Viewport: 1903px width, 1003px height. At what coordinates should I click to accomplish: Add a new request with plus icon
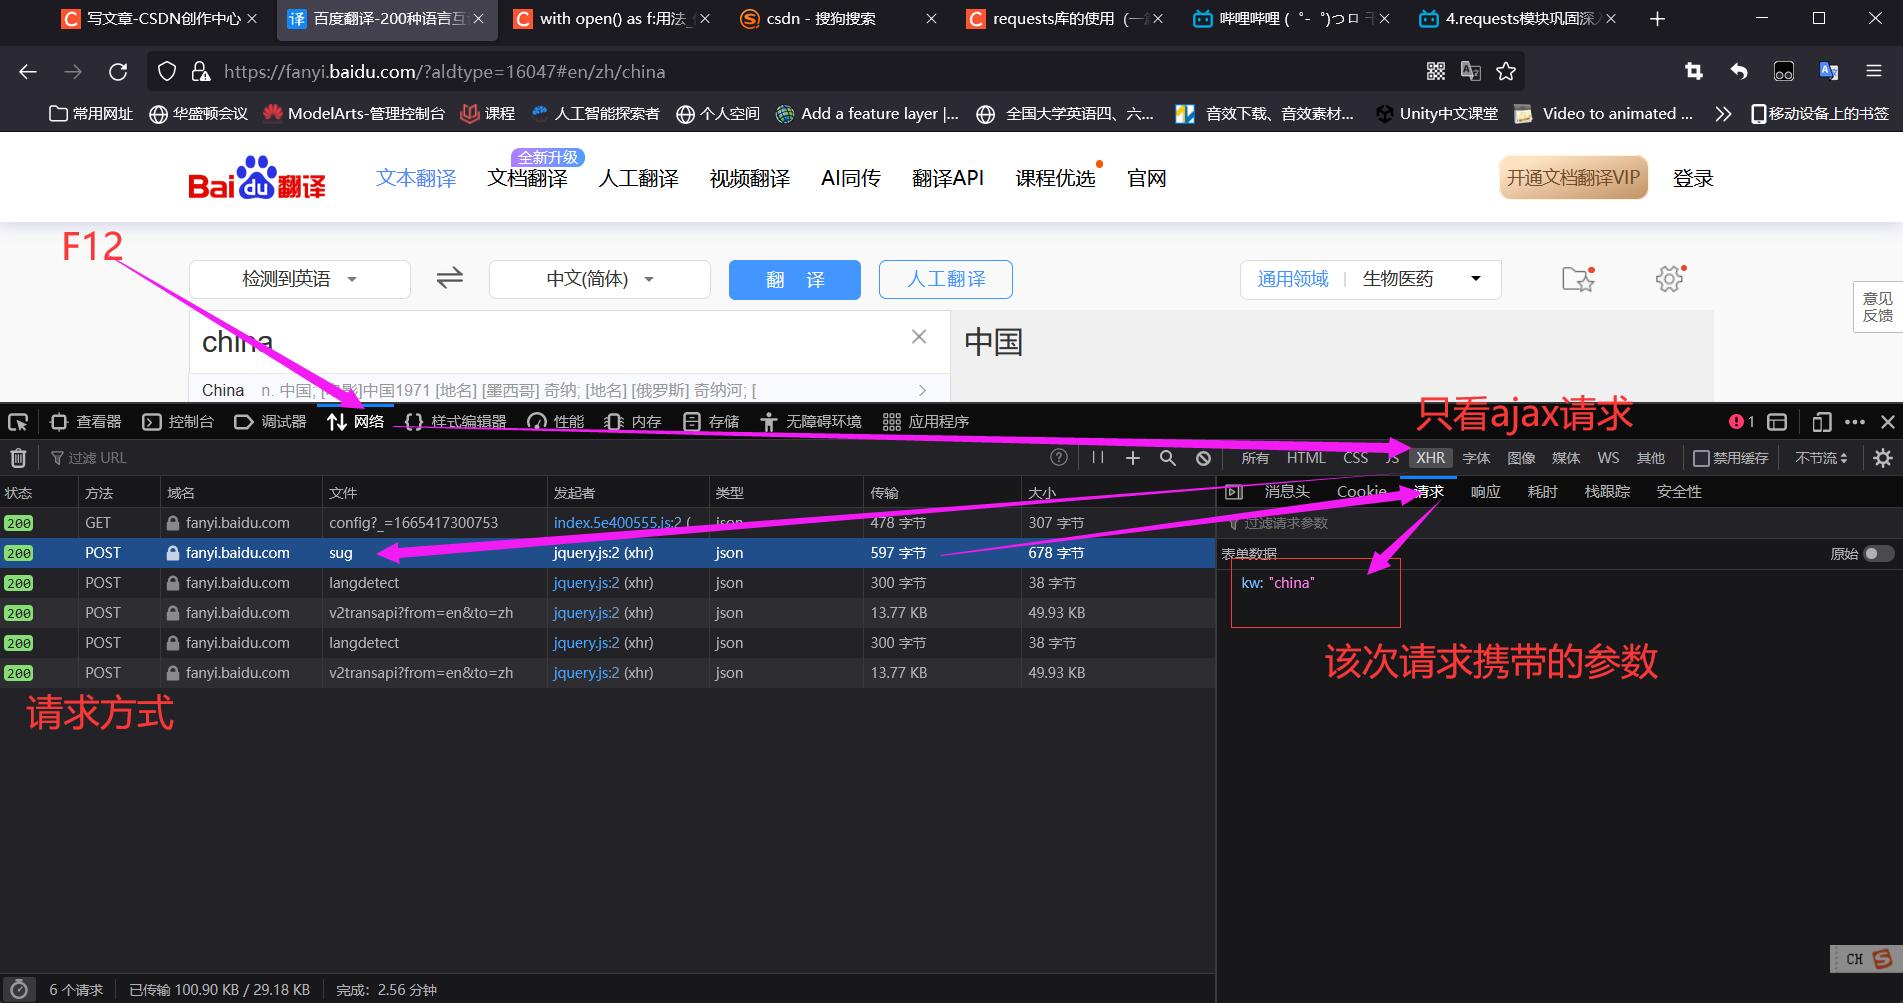pos(1132,458)
